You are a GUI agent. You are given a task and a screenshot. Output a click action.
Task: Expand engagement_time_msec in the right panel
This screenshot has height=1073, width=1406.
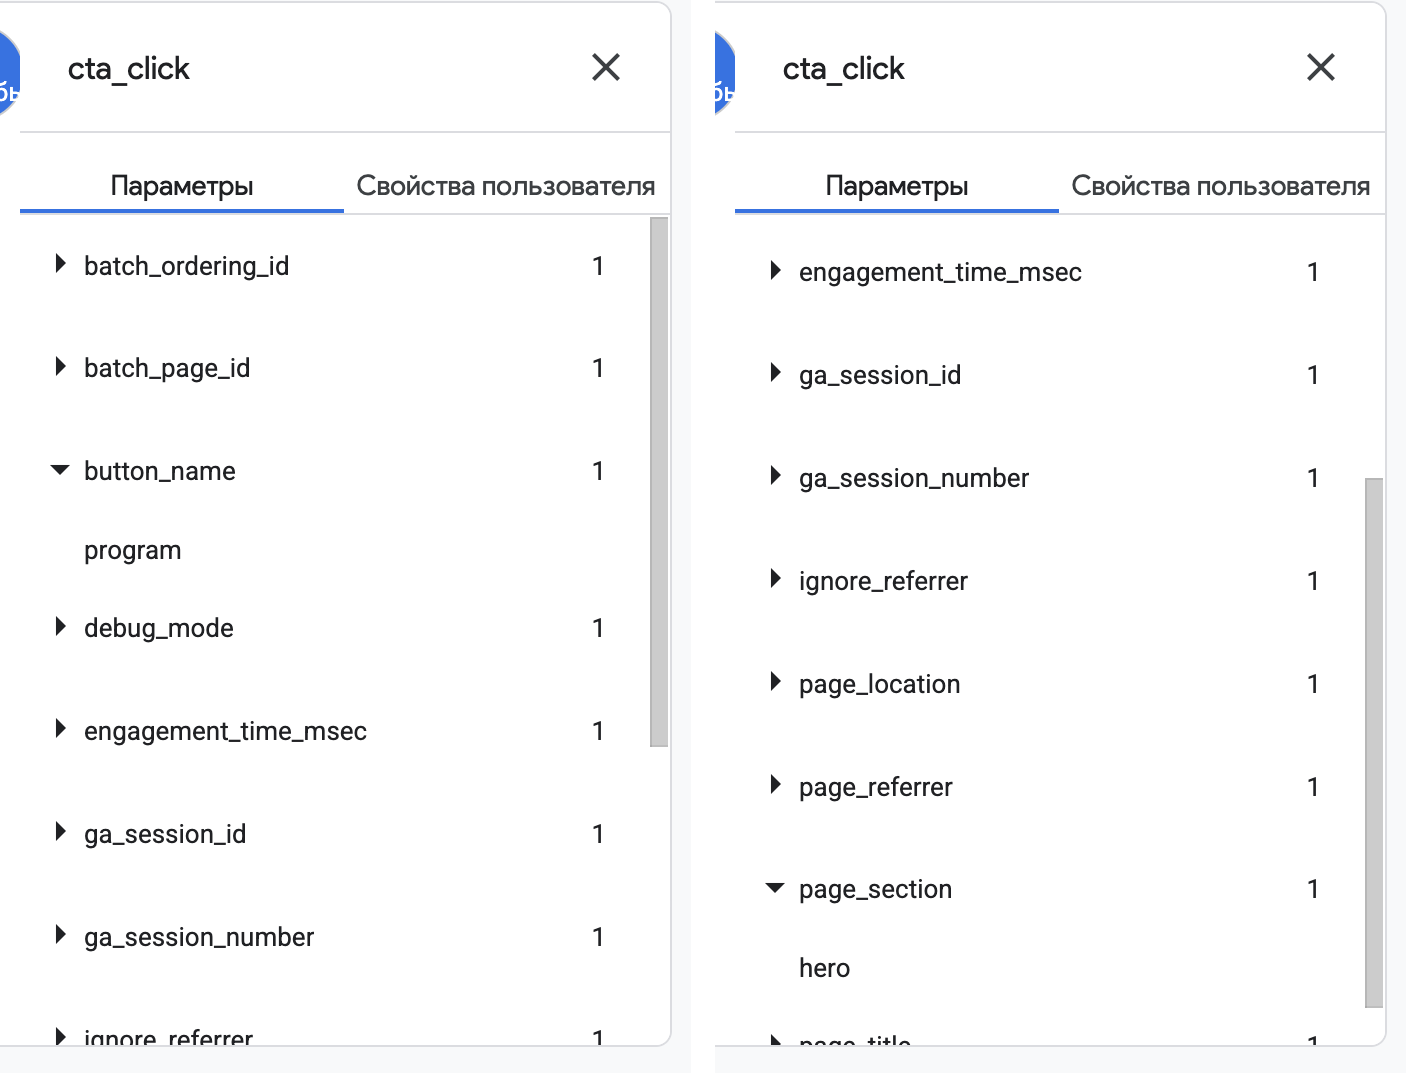click(x=776, y=271)
